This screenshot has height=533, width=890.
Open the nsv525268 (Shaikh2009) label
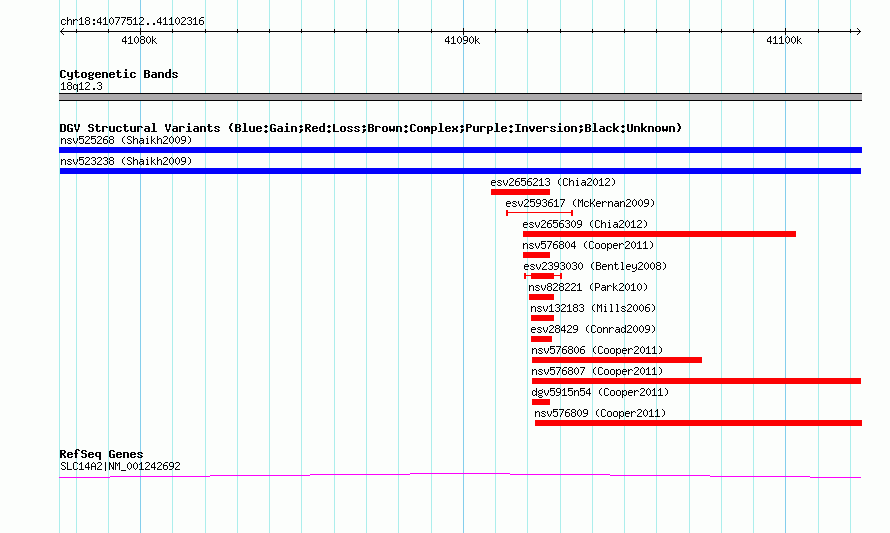(126, 140)
